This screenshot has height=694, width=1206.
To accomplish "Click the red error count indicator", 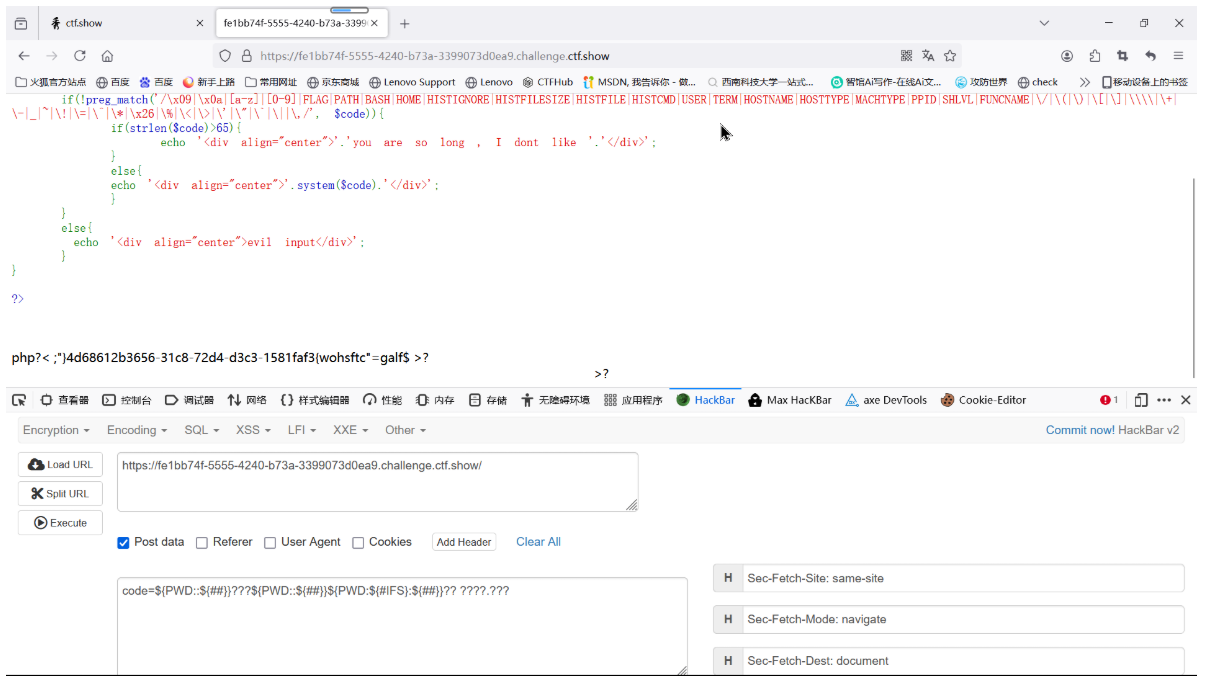I will [x=1109, y=400].
